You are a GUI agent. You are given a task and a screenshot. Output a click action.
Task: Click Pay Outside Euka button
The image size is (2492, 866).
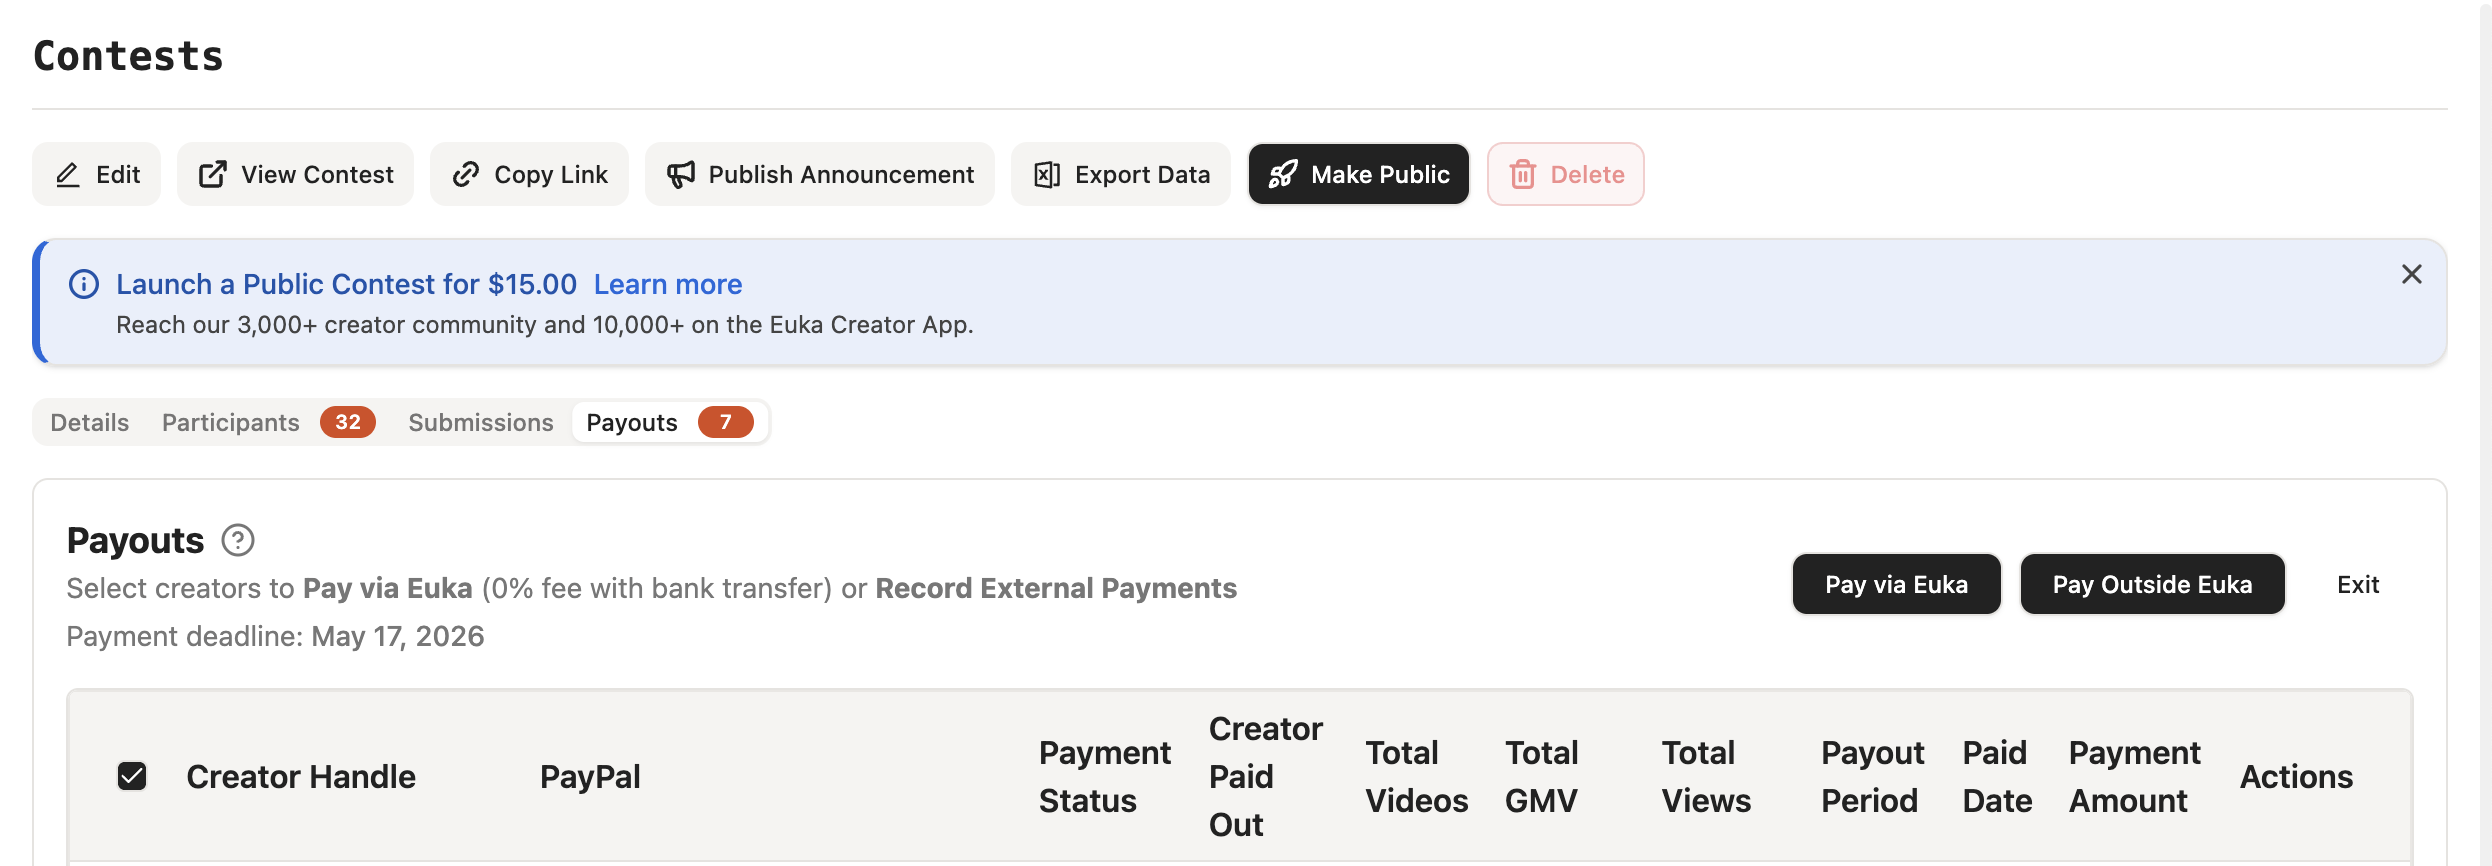[2152, 584]
